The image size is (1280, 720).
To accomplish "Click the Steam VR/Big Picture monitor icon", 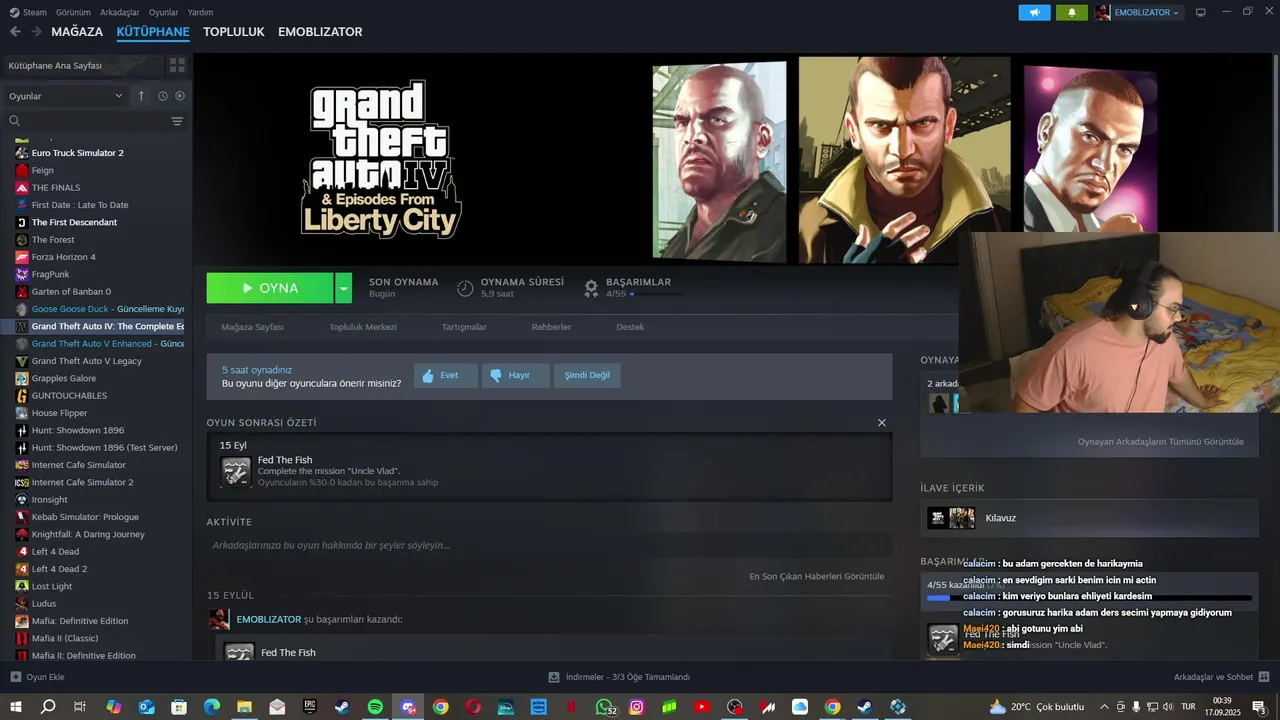I will [1201, 12].
